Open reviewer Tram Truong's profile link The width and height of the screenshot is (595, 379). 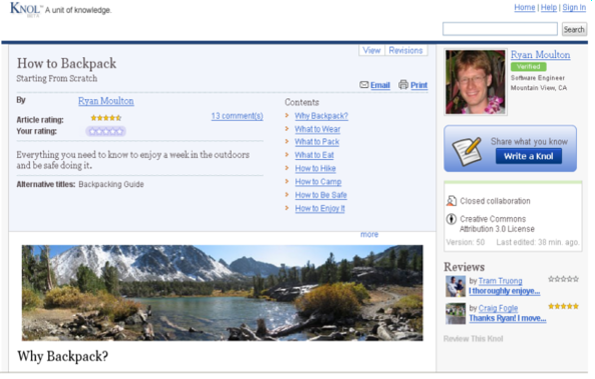pyautogui.click(x=500, y=281)
